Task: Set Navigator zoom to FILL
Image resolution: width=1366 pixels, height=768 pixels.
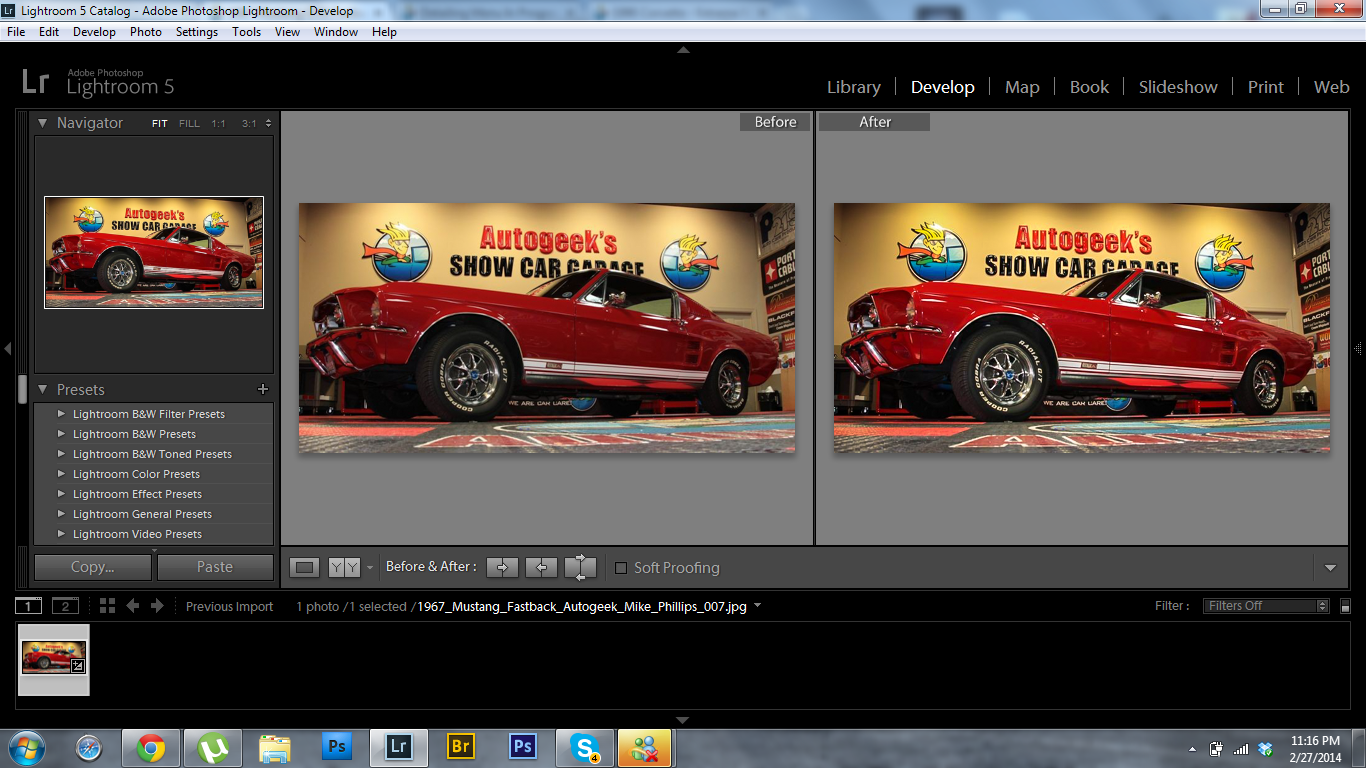Action: (x=189, y=124)
